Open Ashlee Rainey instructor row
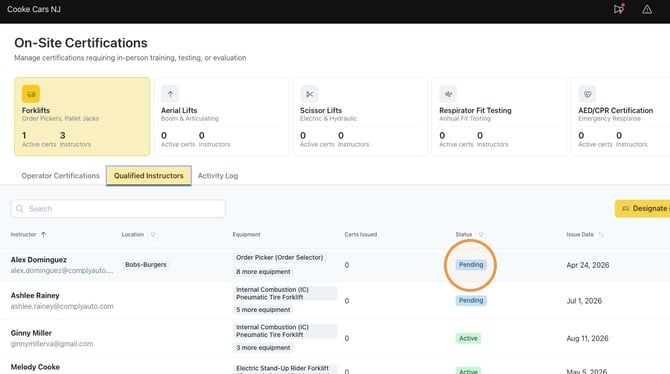This screenshot has height=374, width=670. (335, 300)
